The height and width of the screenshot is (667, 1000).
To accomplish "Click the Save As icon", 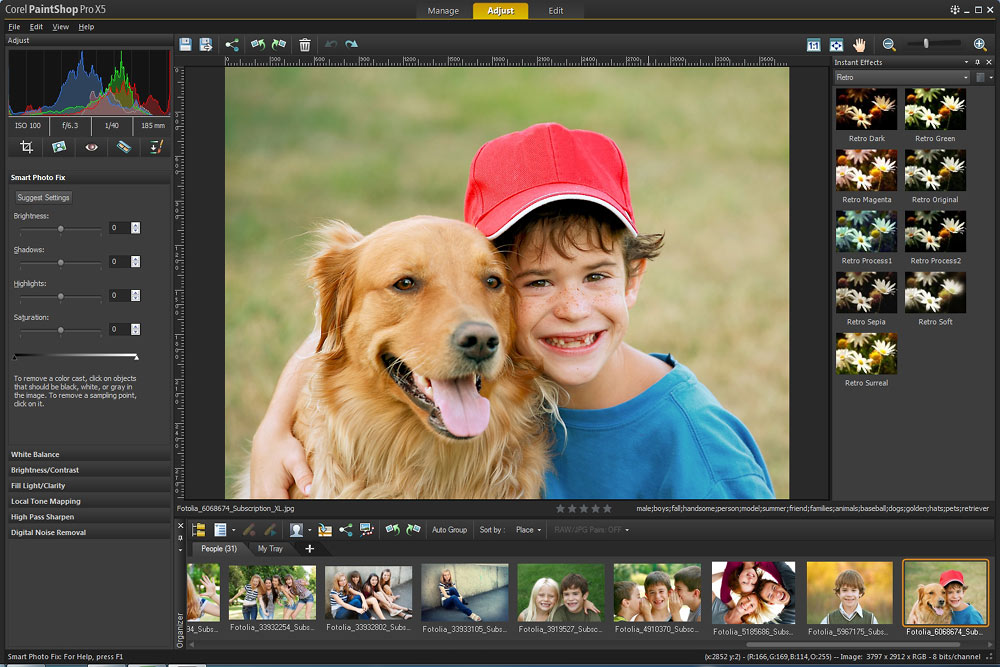I will click(x=208, y=44).
